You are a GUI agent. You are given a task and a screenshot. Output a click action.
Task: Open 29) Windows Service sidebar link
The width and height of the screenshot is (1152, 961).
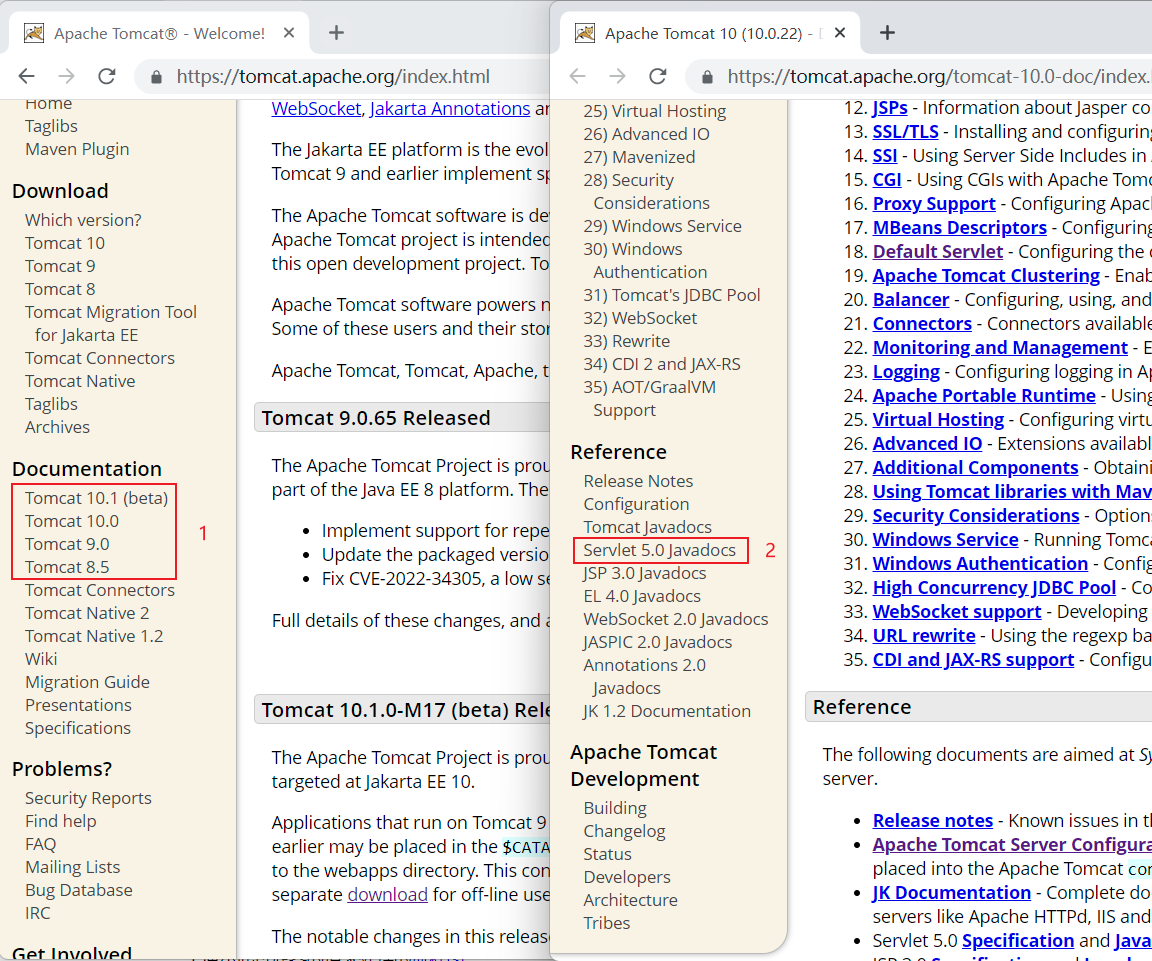tap(663, 226)
